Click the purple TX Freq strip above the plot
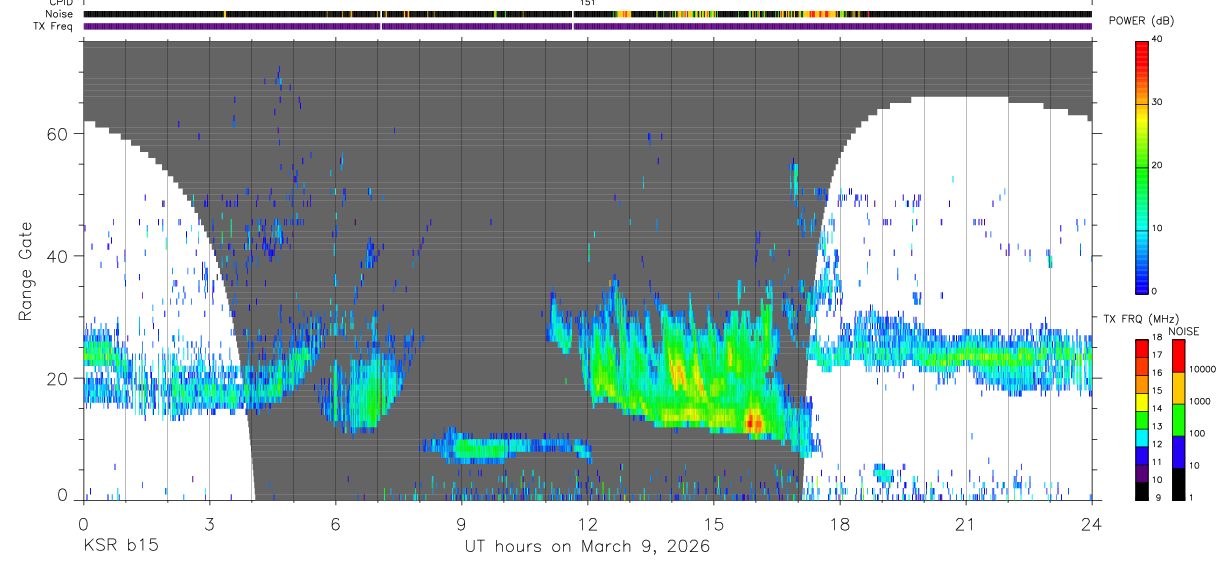 [587, 26]
